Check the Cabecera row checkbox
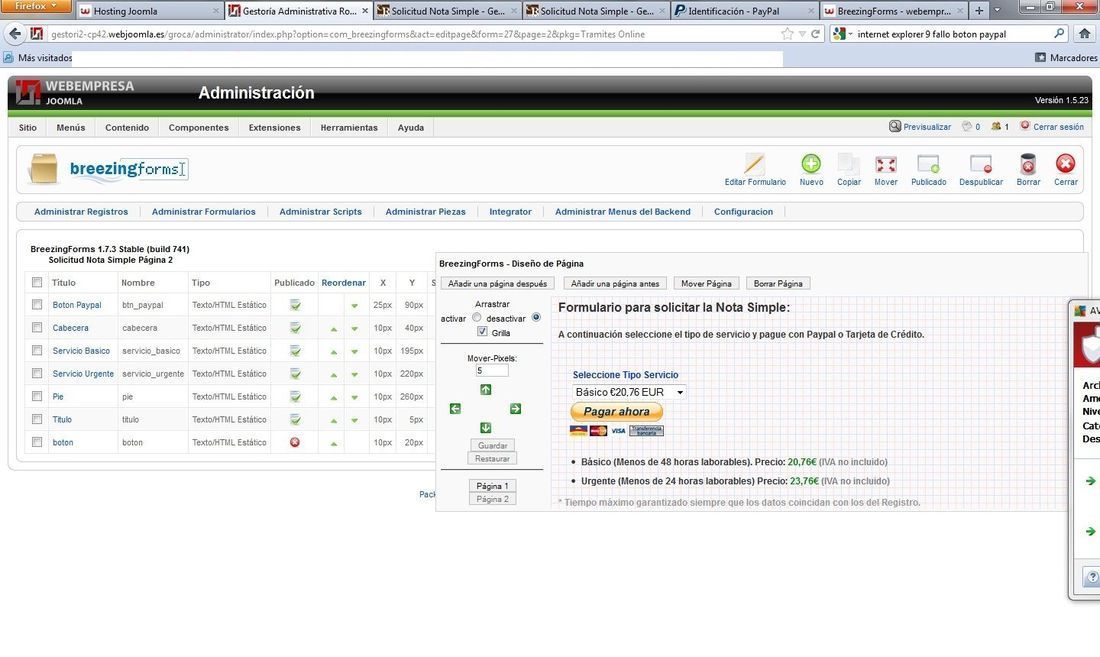The image size is (1100, 657). click(36, 327)
